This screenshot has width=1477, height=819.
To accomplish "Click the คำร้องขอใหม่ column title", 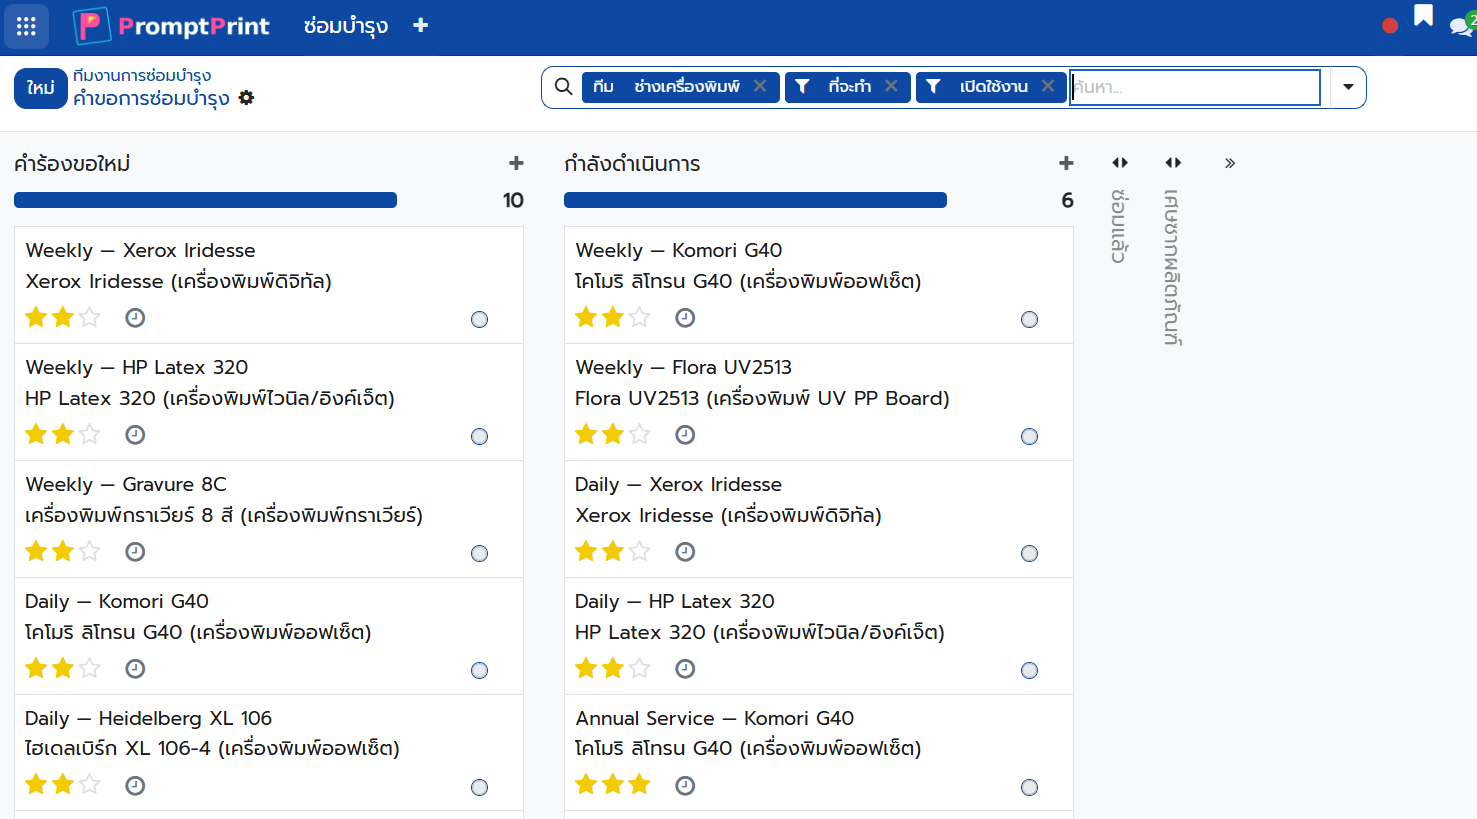I will click(x=72, y=164).
